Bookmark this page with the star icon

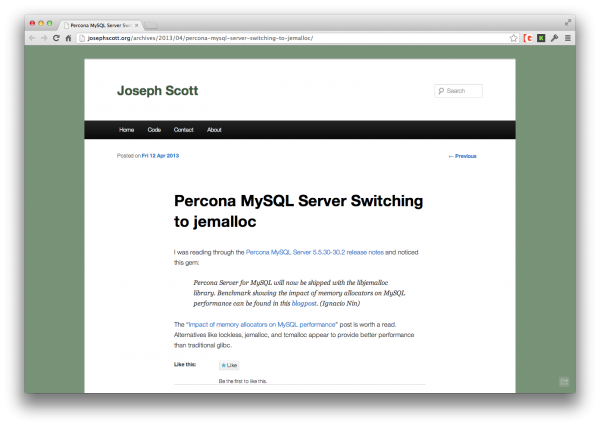514,38
